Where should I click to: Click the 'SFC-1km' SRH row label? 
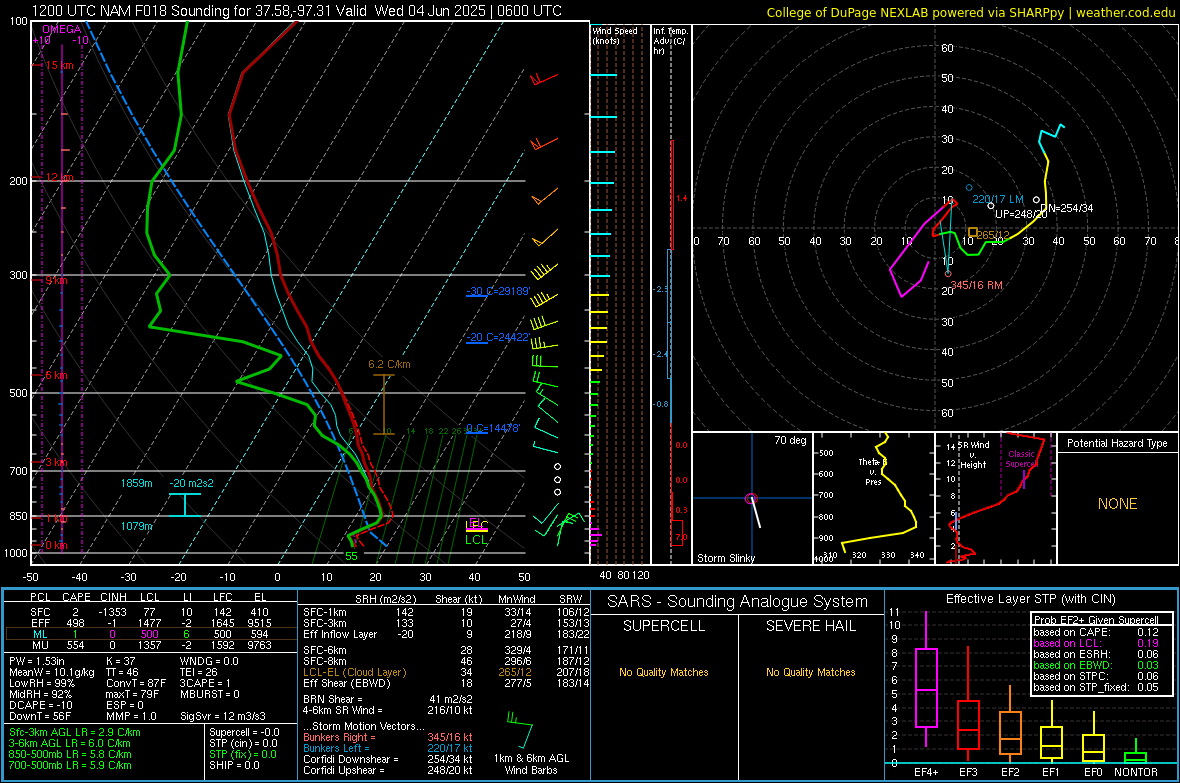[x=325, y=612]
